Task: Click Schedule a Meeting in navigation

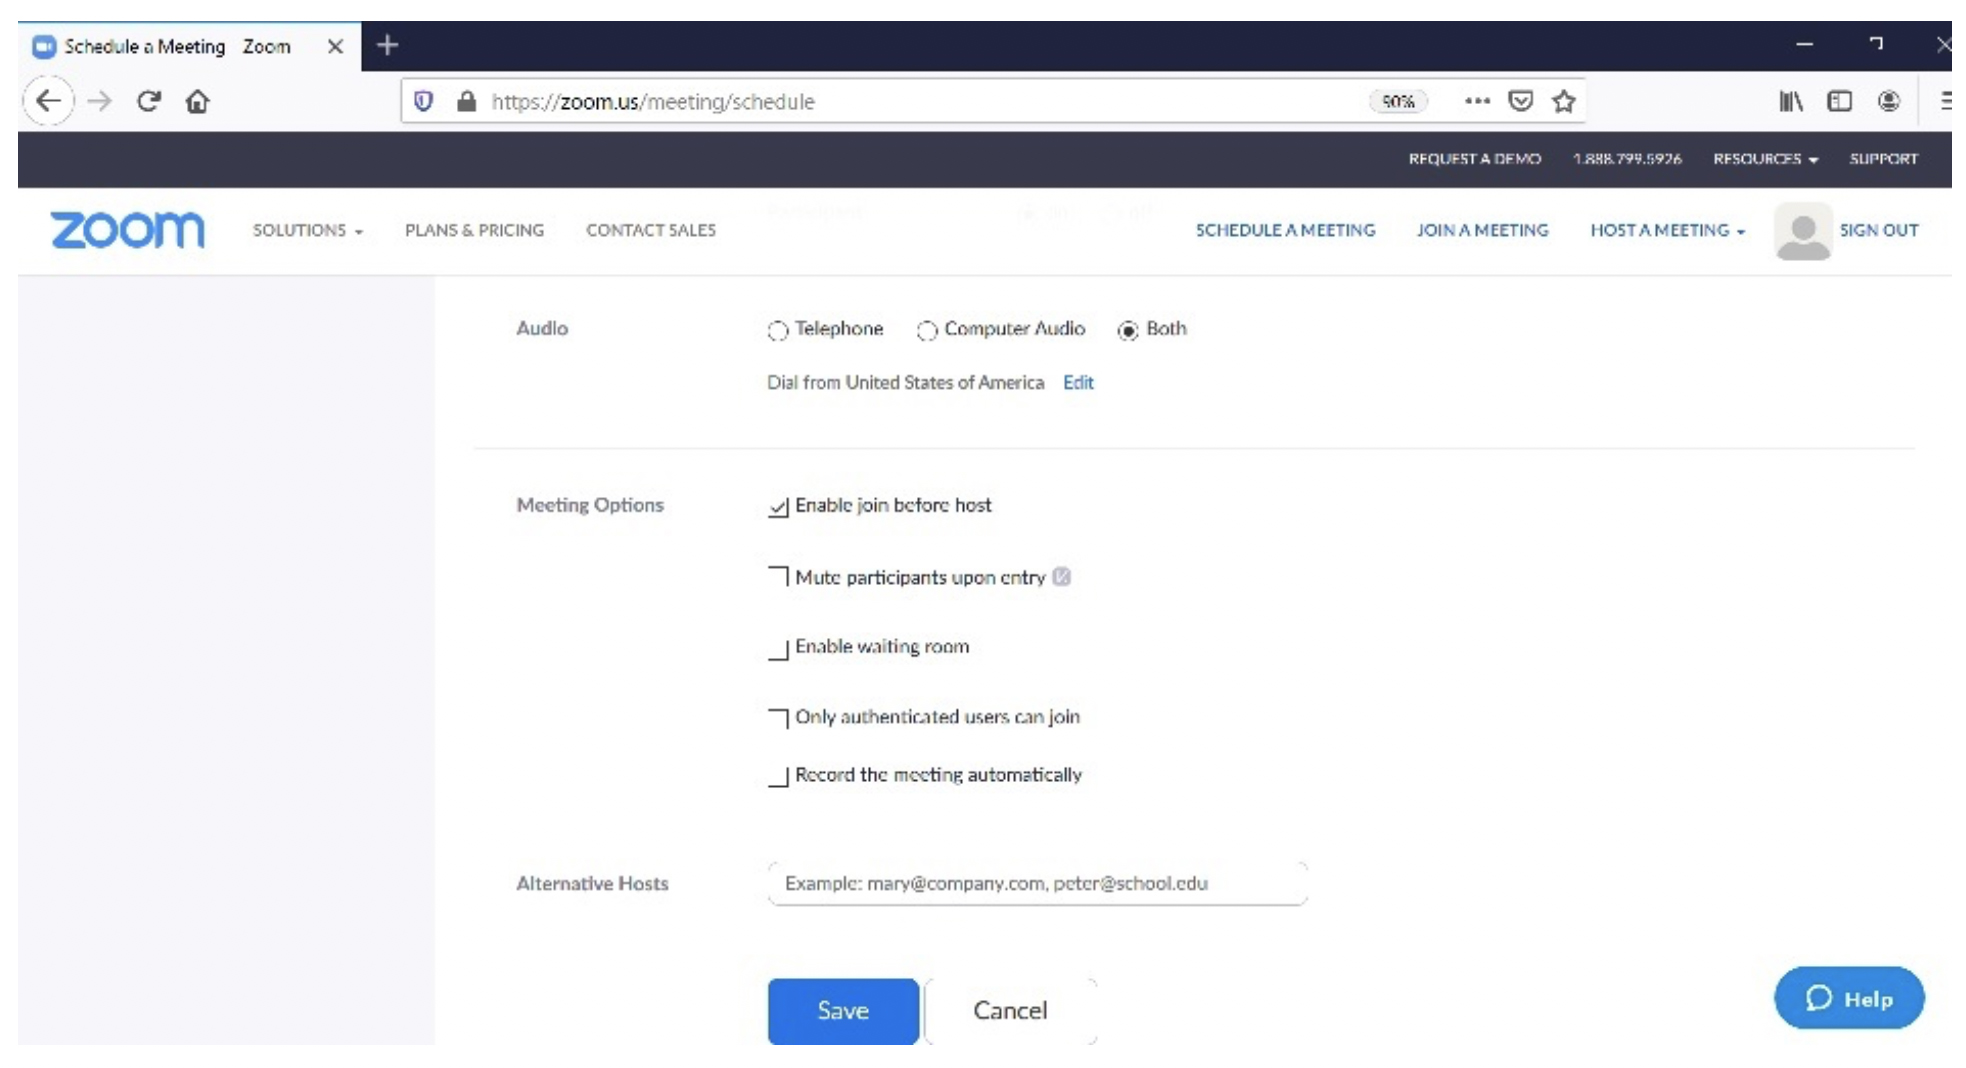Action: point(1286,230)
